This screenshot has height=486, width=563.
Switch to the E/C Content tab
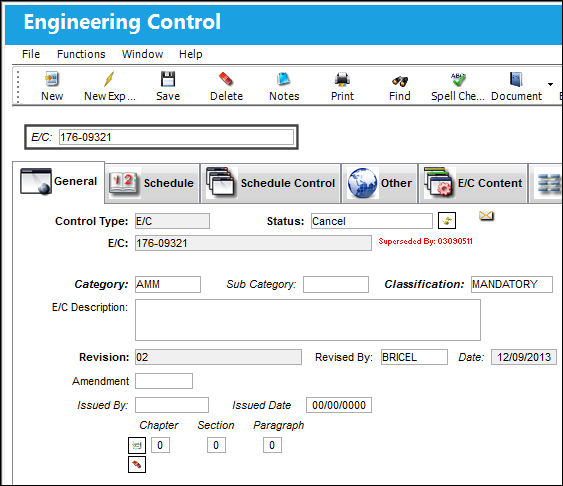pyautogui.click(x=473, y=183)
